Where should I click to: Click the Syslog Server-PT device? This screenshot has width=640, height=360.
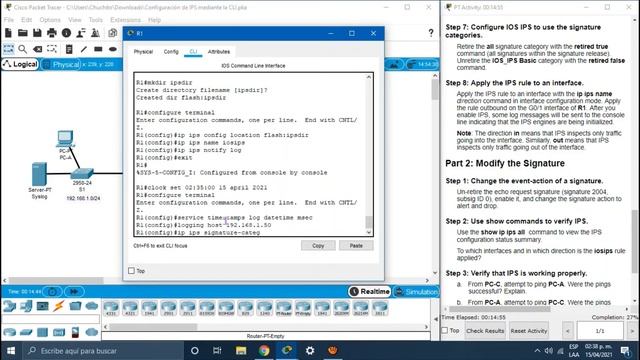pos(39,174)
